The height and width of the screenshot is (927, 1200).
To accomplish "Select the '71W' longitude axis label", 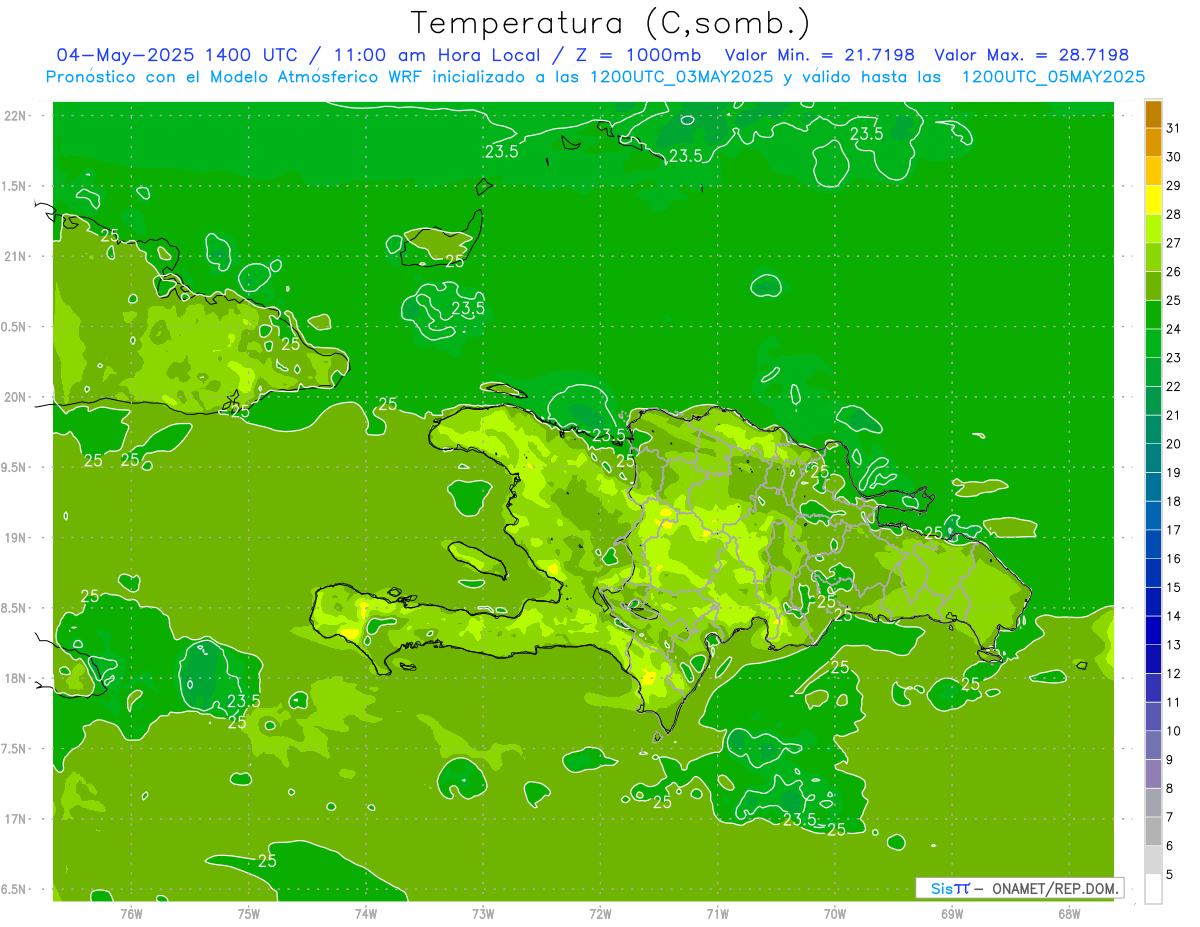I will [x=717, y=913].
